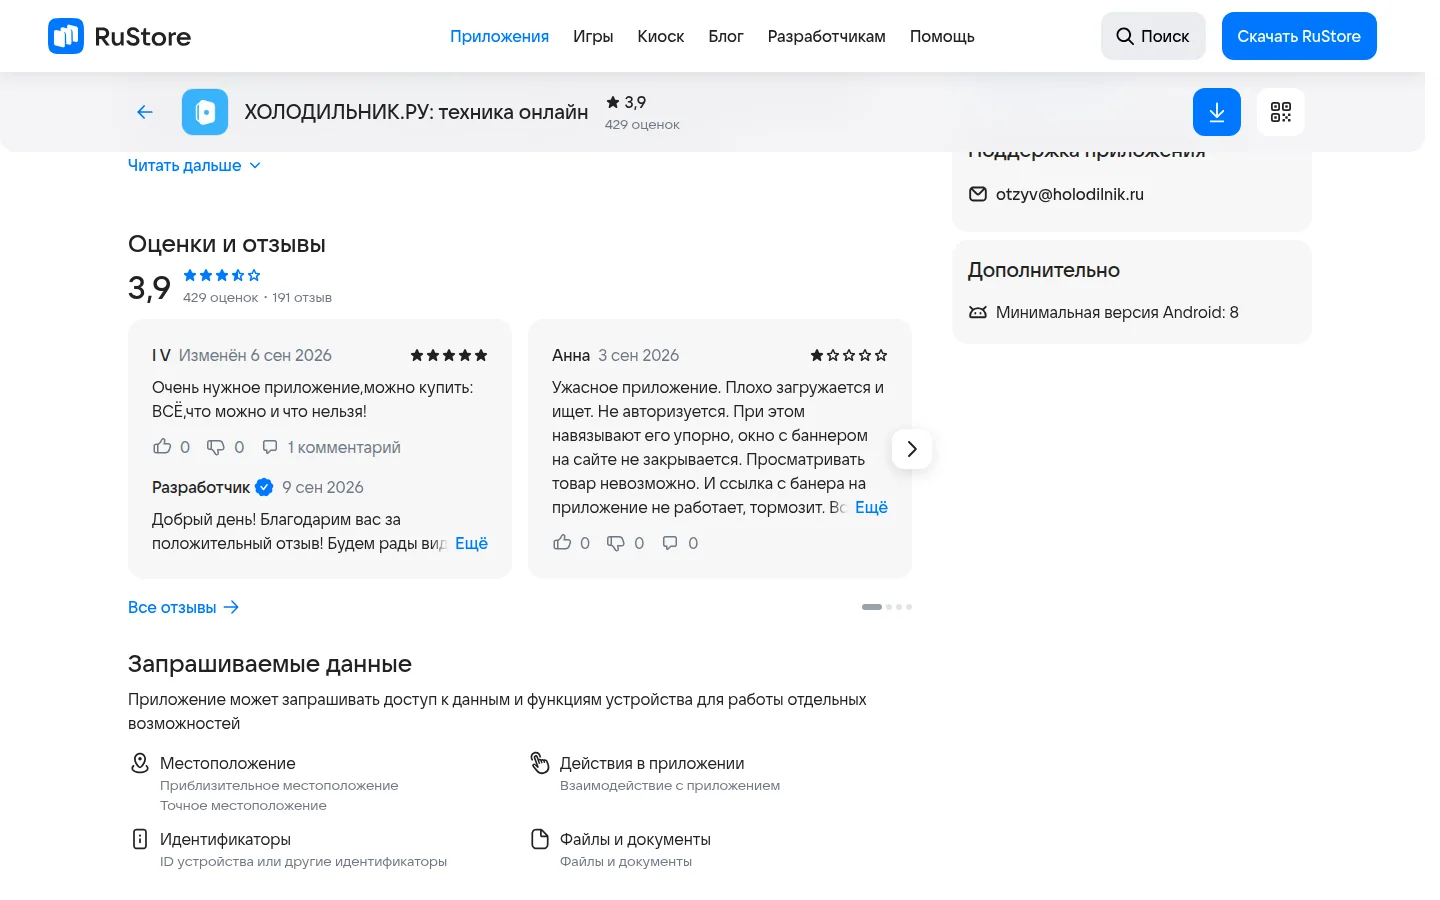Click the Файлы и документы file icon
The height and width of the screenshot is (900, 1440).
coord(540,839)
